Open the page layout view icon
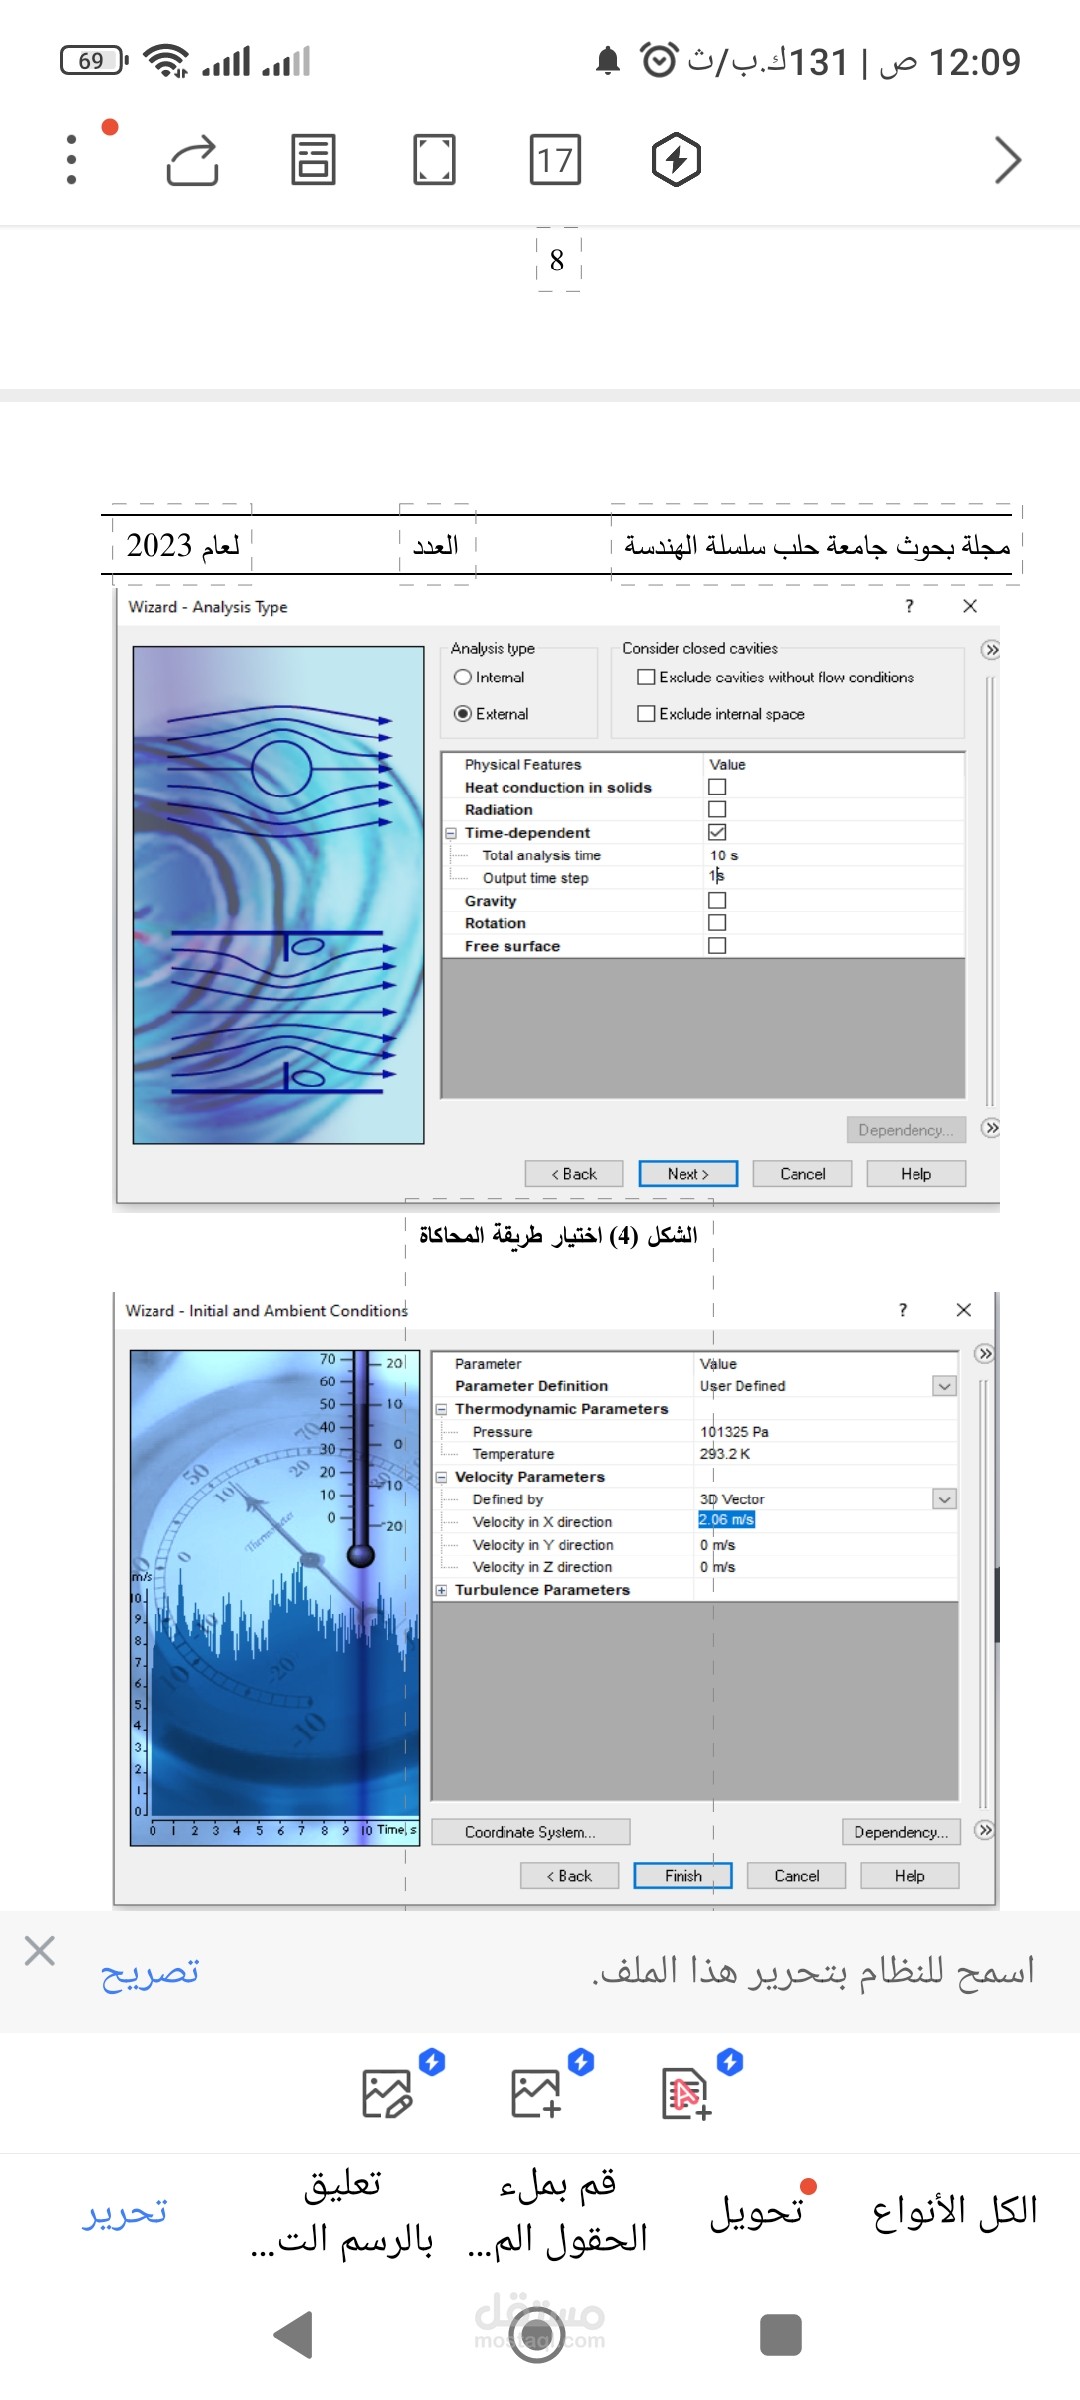Viewport: 1080px width, 2400px height. pos(313,160)
